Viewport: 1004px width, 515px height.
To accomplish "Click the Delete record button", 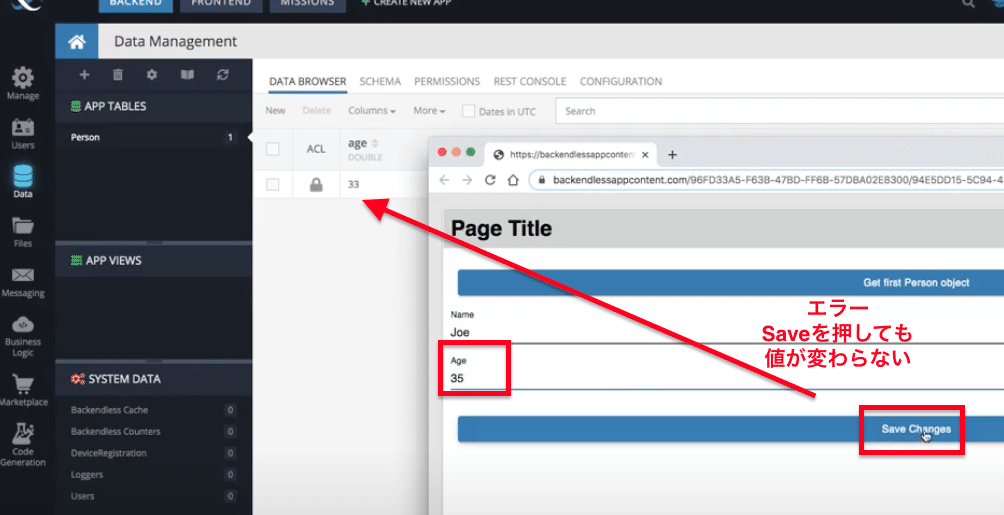I will click(316, 111).
